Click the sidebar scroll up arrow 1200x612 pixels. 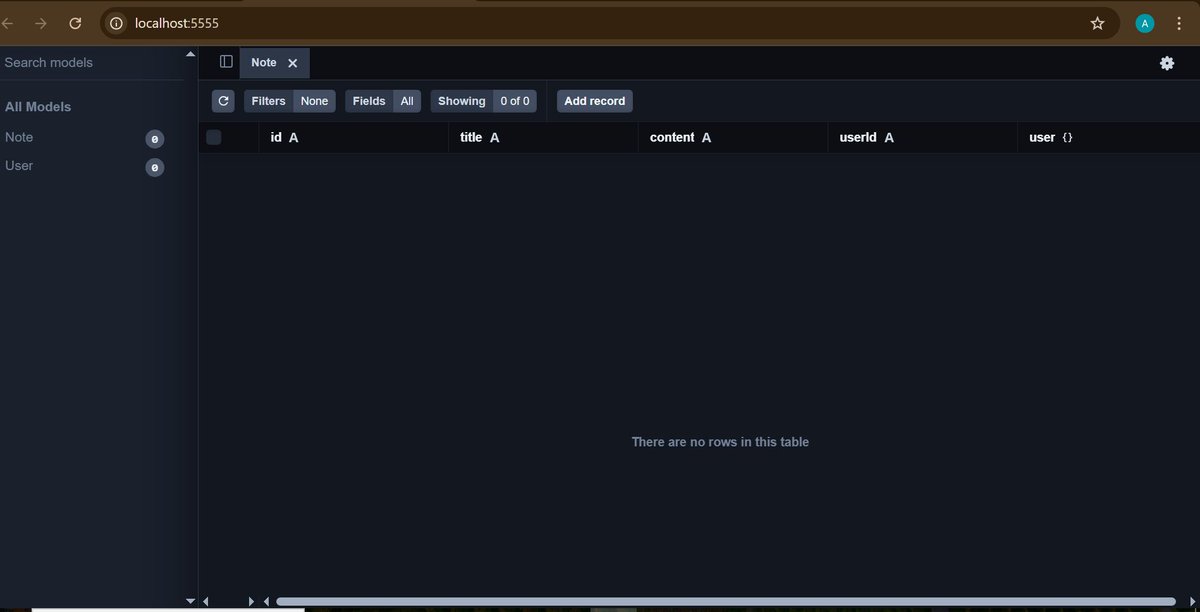pyautogui.click(x=190, y=54)
